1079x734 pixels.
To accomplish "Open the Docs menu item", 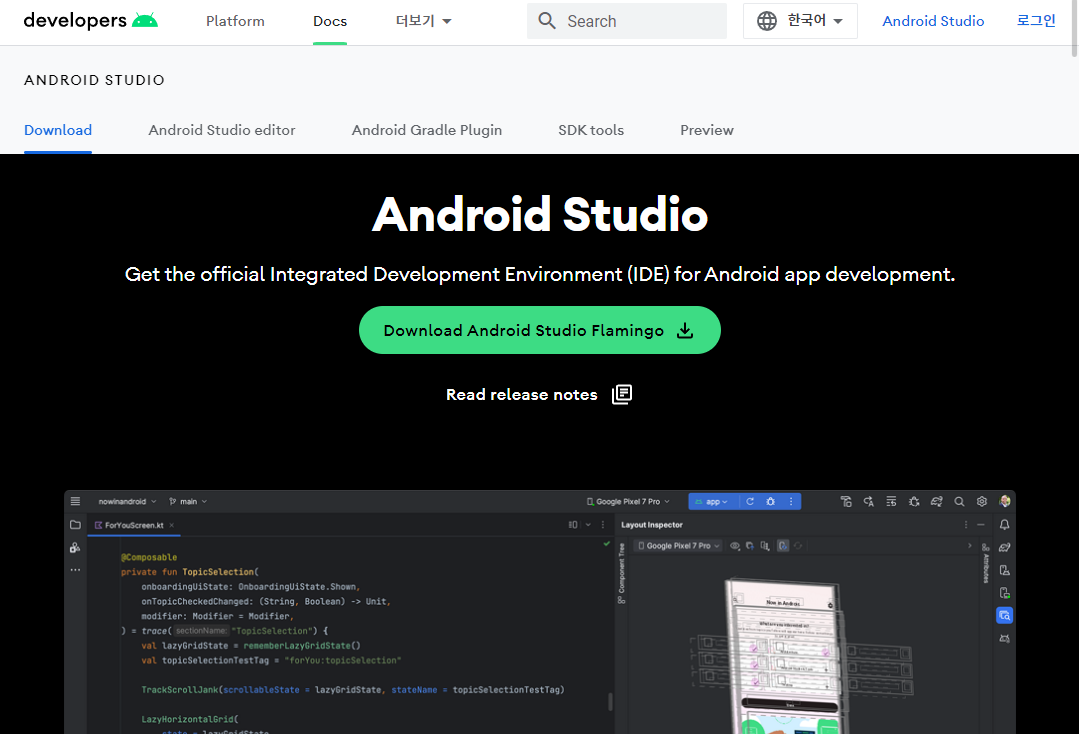I will click(x=330, y=21).
